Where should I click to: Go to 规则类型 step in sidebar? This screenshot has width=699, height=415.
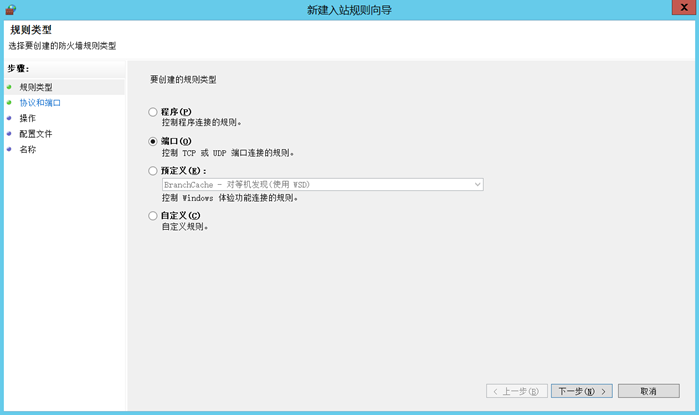tap(36, 87)
